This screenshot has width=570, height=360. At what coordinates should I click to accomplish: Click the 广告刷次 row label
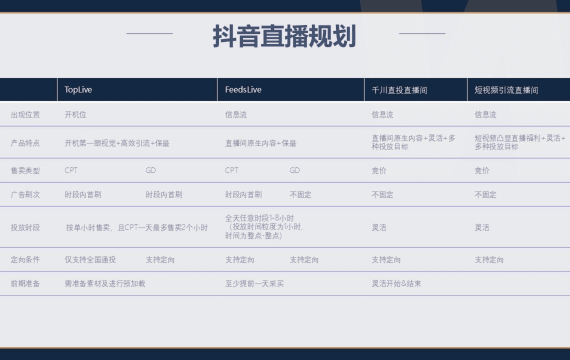click(25, 195)
